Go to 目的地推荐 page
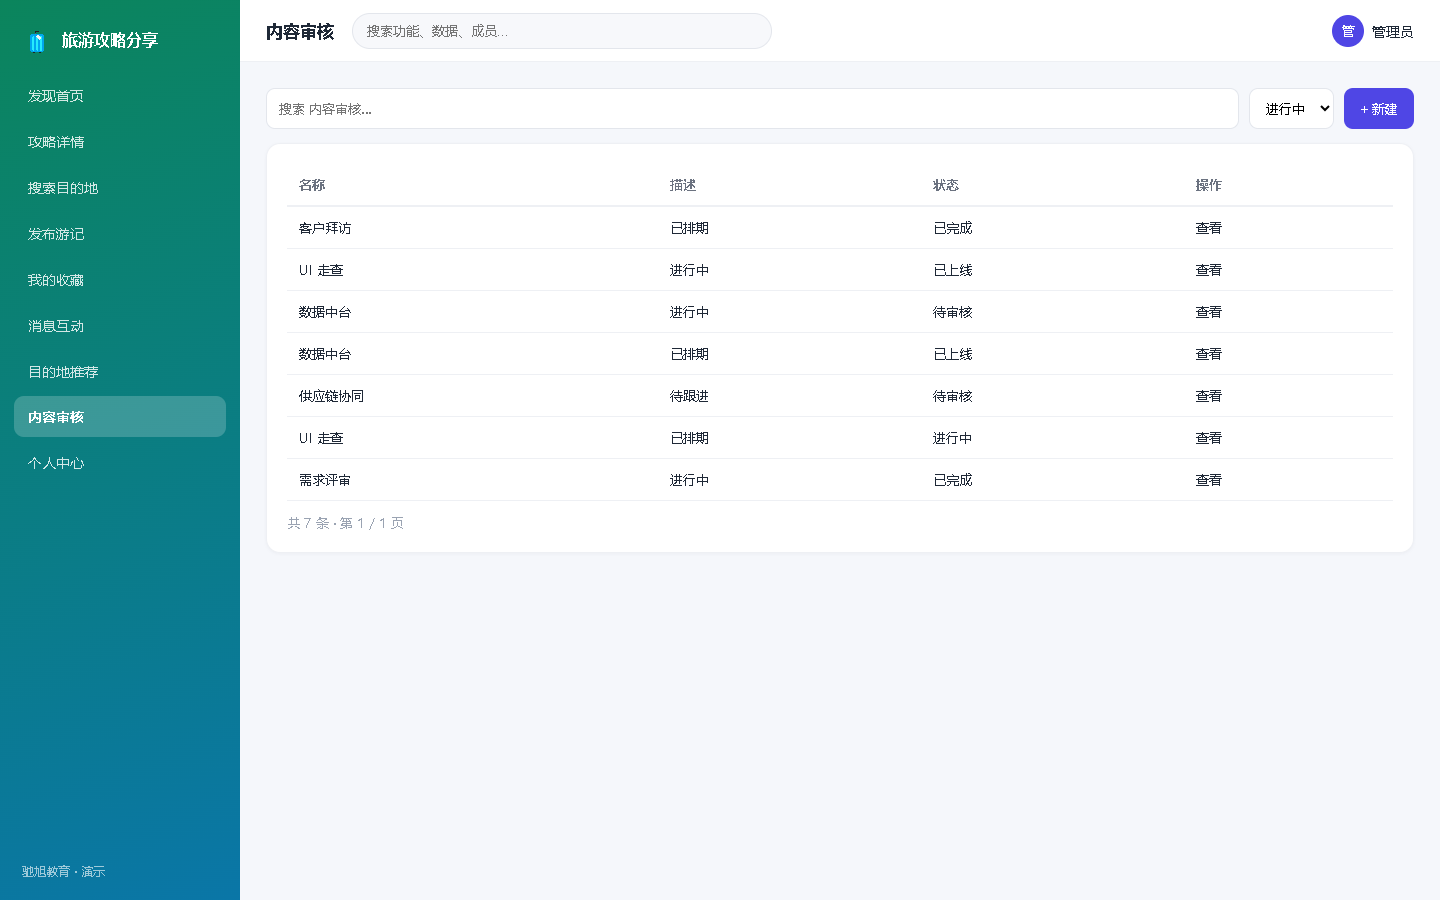Screen dimensions: 1440x900 (120, 372)
